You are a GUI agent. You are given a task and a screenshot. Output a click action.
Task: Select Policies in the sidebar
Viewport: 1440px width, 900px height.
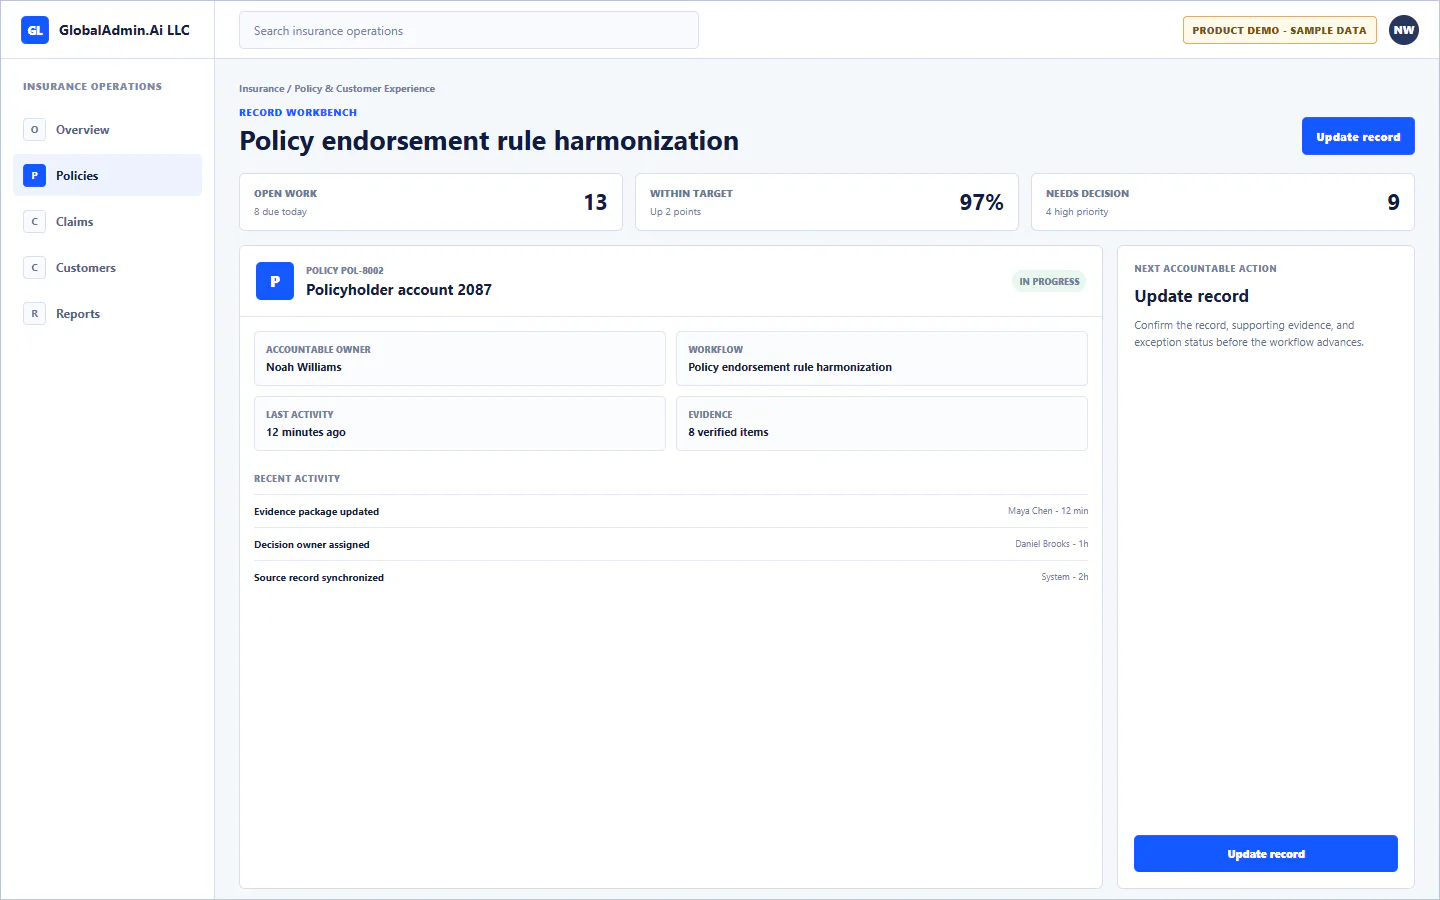coord(107,176)
